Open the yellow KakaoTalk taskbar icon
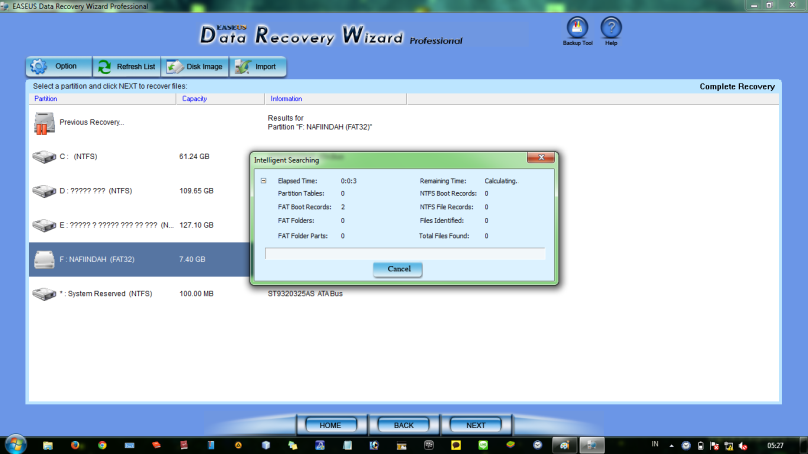808x454 pixels. point(456,445)
